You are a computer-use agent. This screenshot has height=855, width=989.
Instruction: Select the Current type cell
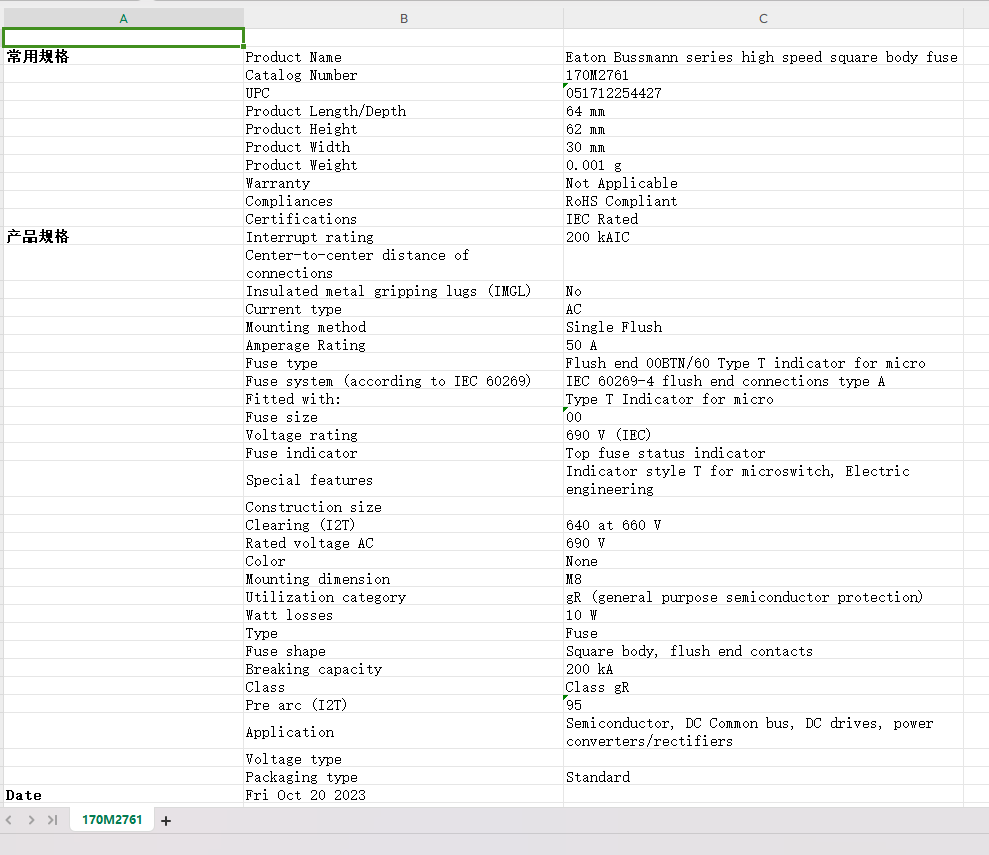[404, 309]
